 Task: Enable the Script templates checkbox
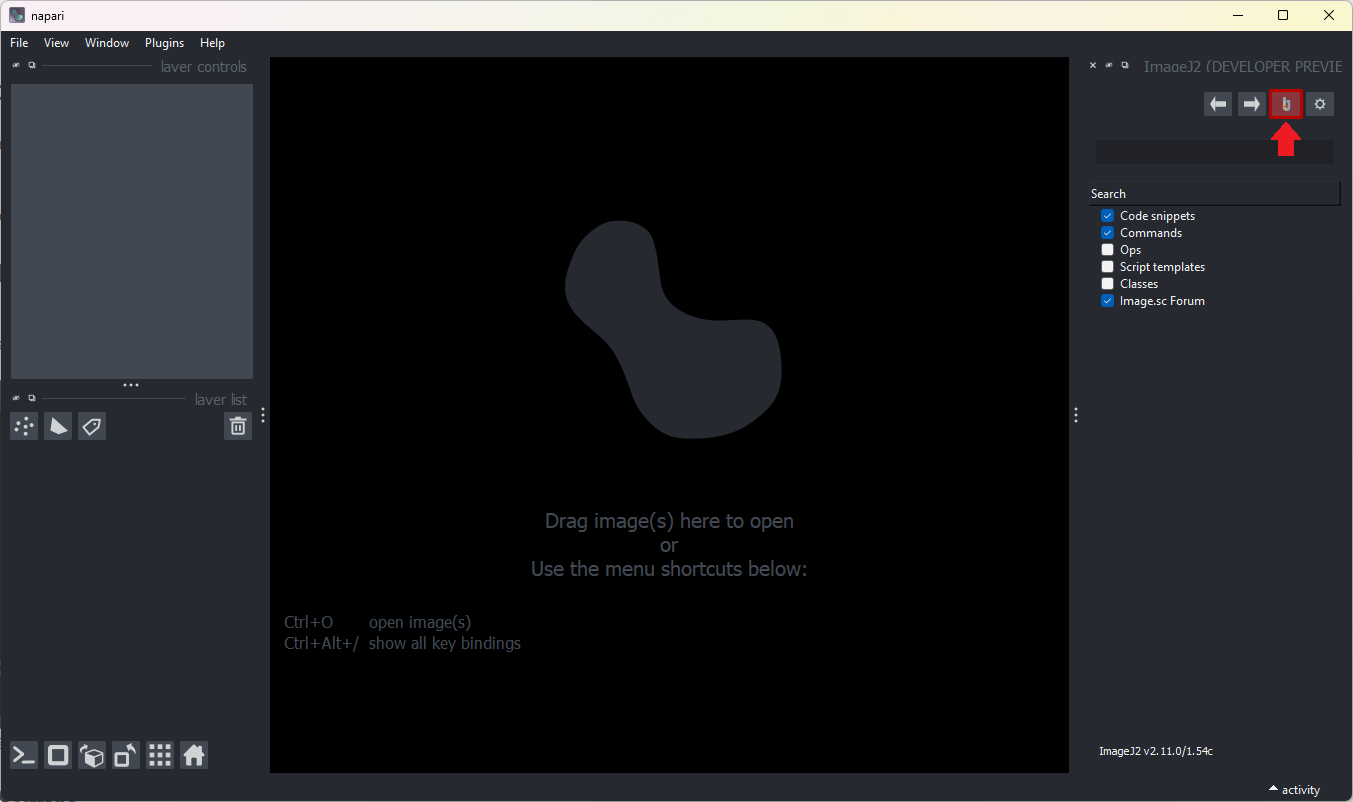(x=1108, y=267)
